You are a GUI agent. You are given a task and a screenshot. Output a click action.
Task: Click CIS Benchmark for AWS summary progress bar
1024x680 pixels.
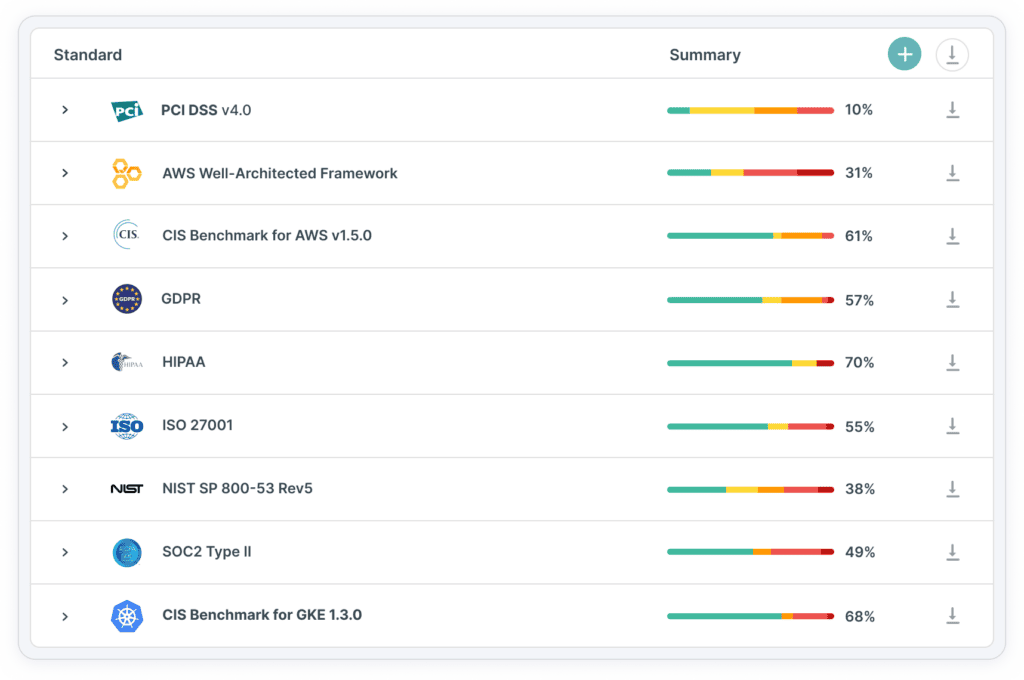[x=750, y=236]
